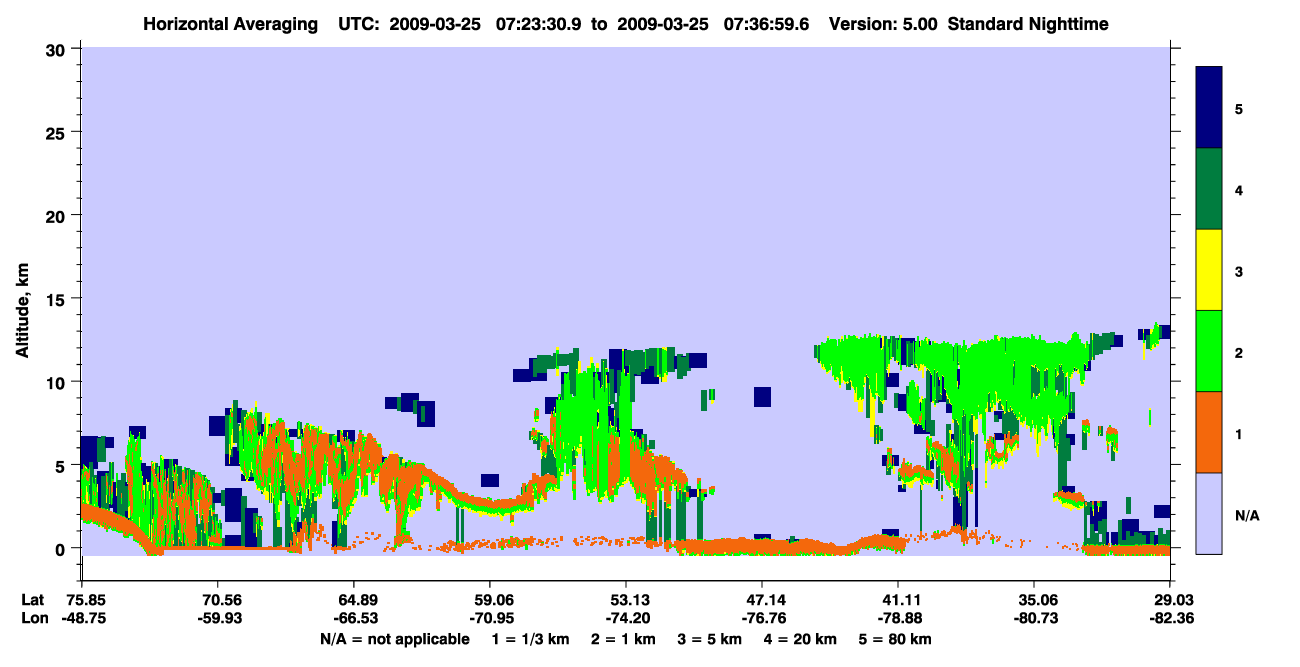Click the y-axis tick label 25
Viewport: 1300px width, 667px height.
58,132
